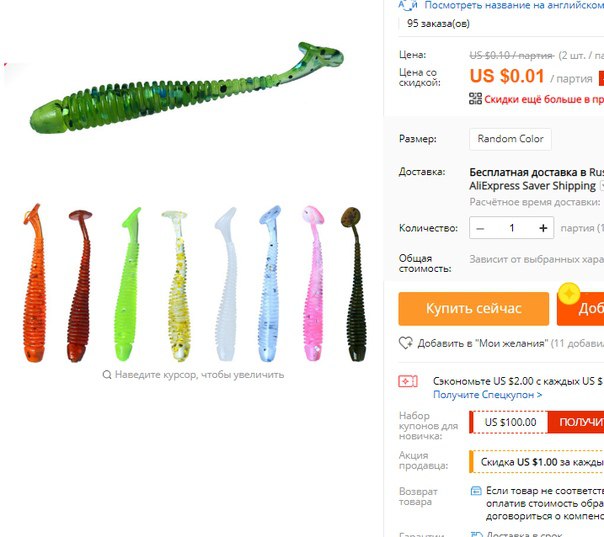Click the magnifier icon under product image
Screen dimensions: 604x537
(x=107, y=374)
